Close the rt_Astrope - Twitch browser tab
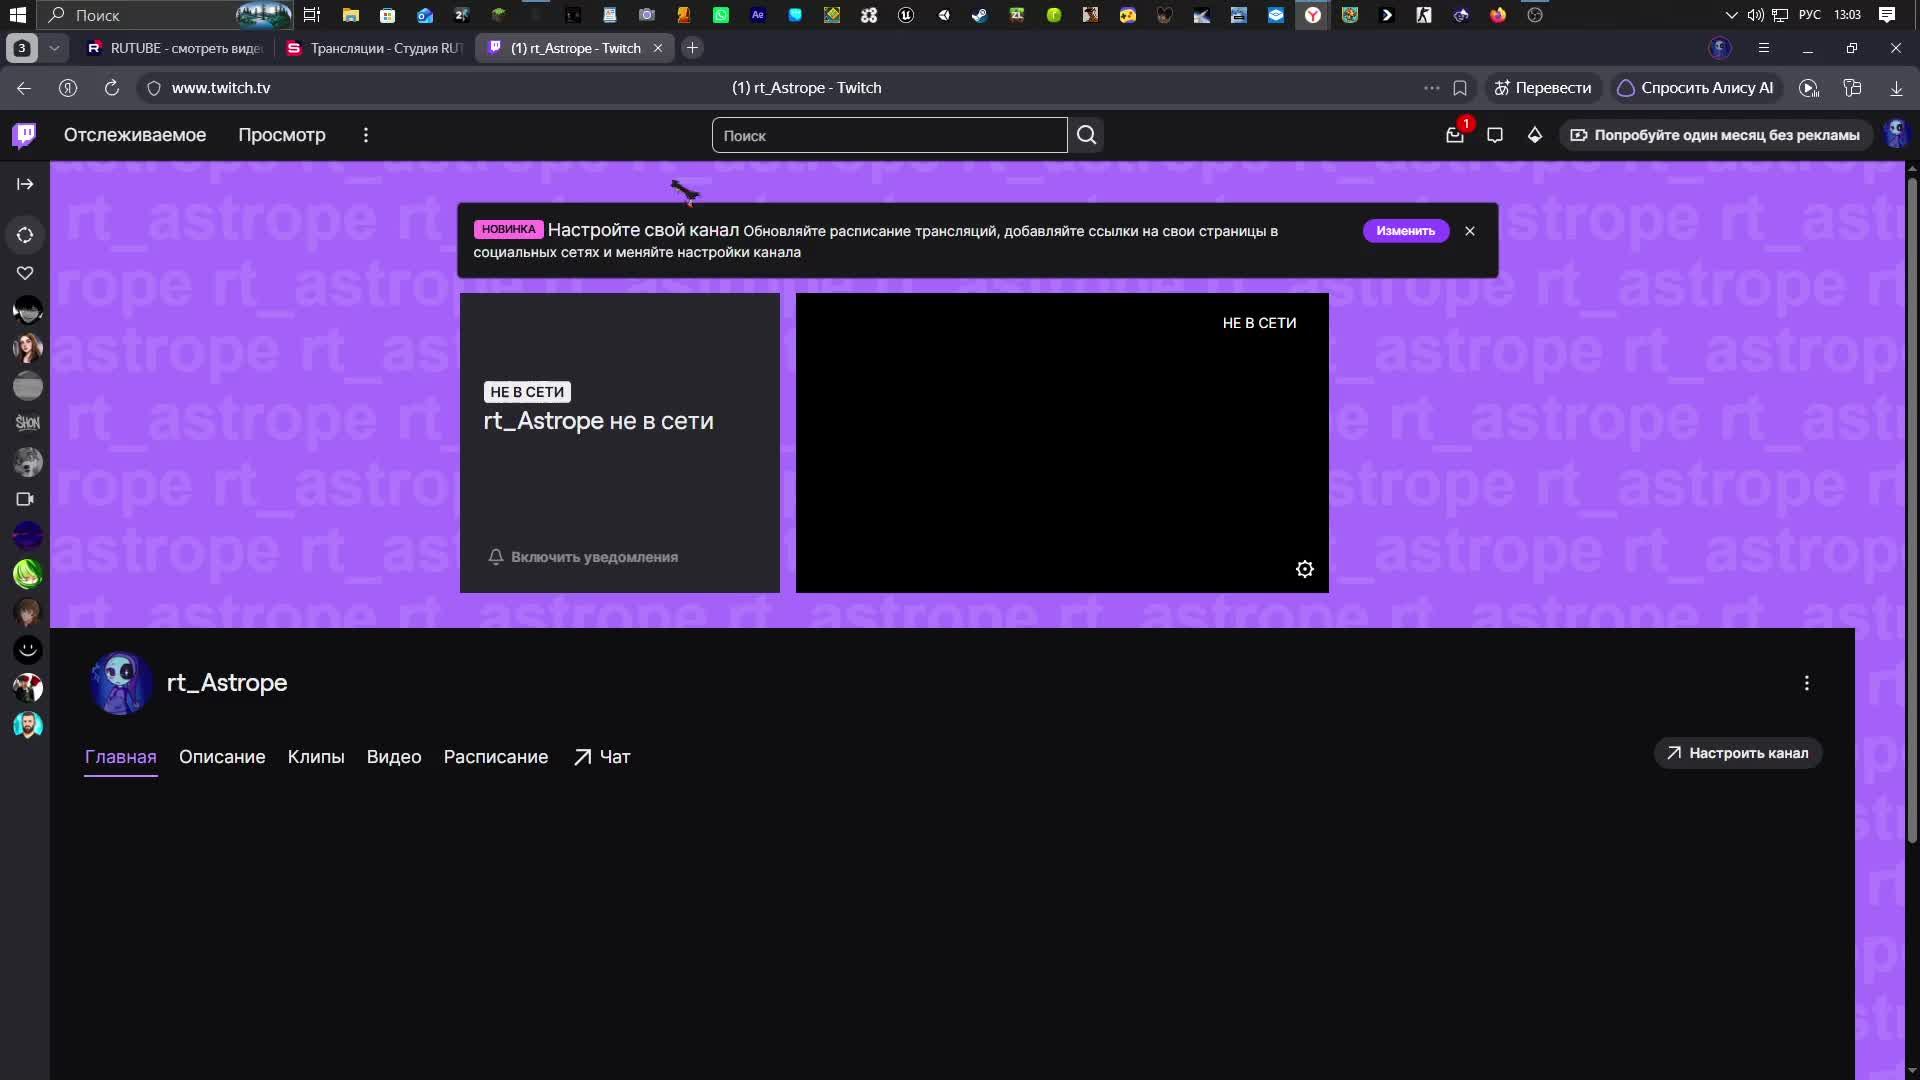 658,48
